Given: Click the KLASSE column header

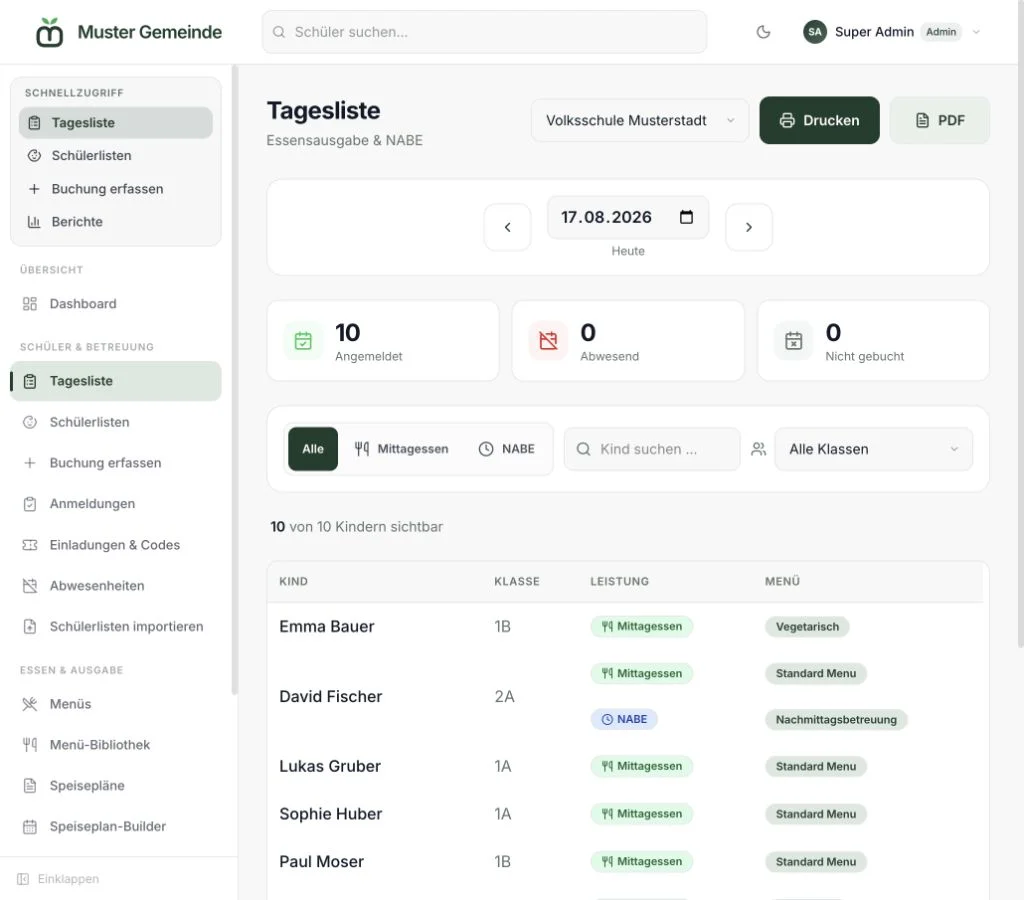Looking at the screenshot, I should [517, 581].
